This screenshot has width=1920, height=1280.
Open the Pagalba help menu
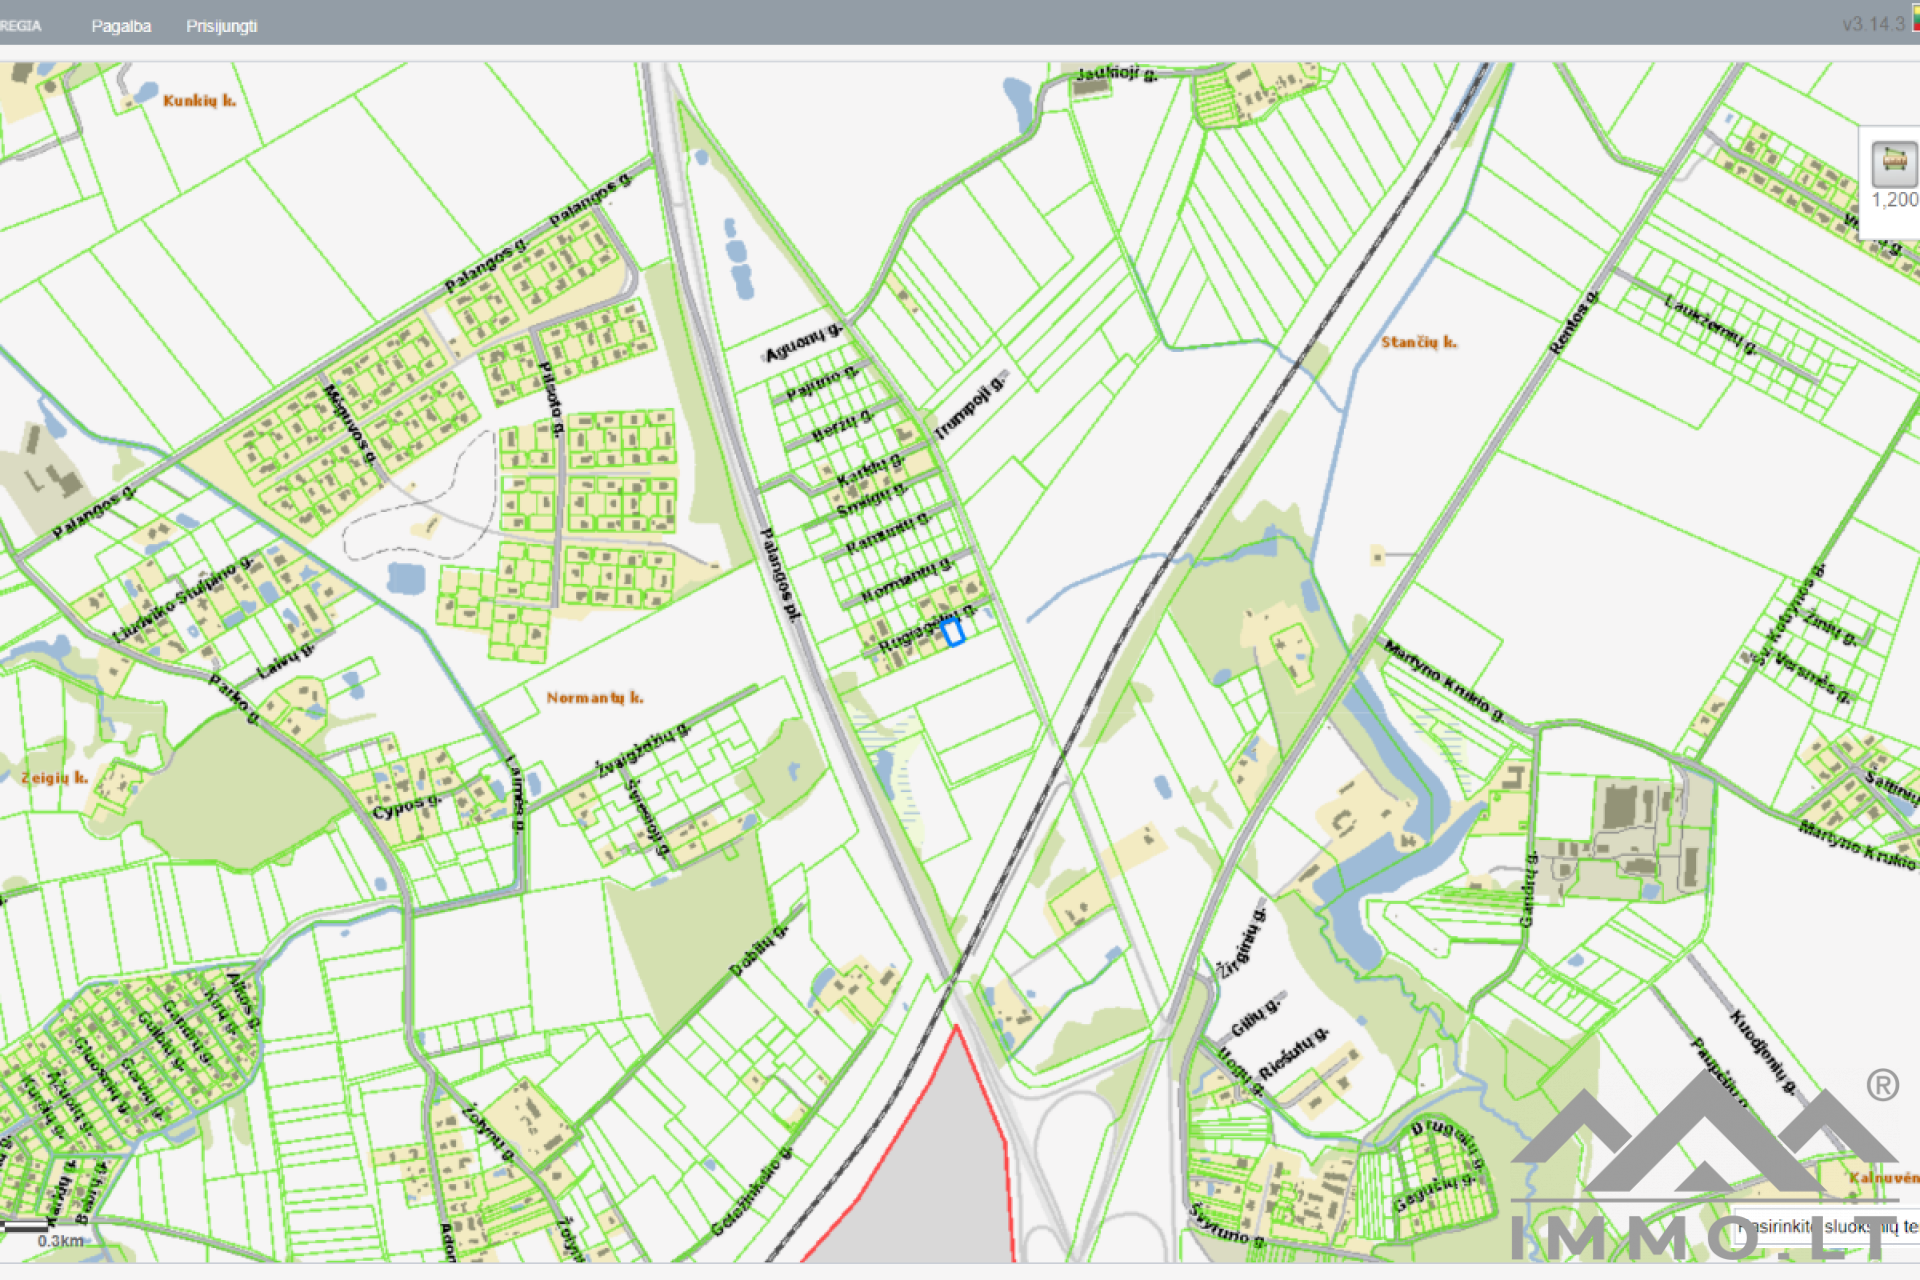121,26
